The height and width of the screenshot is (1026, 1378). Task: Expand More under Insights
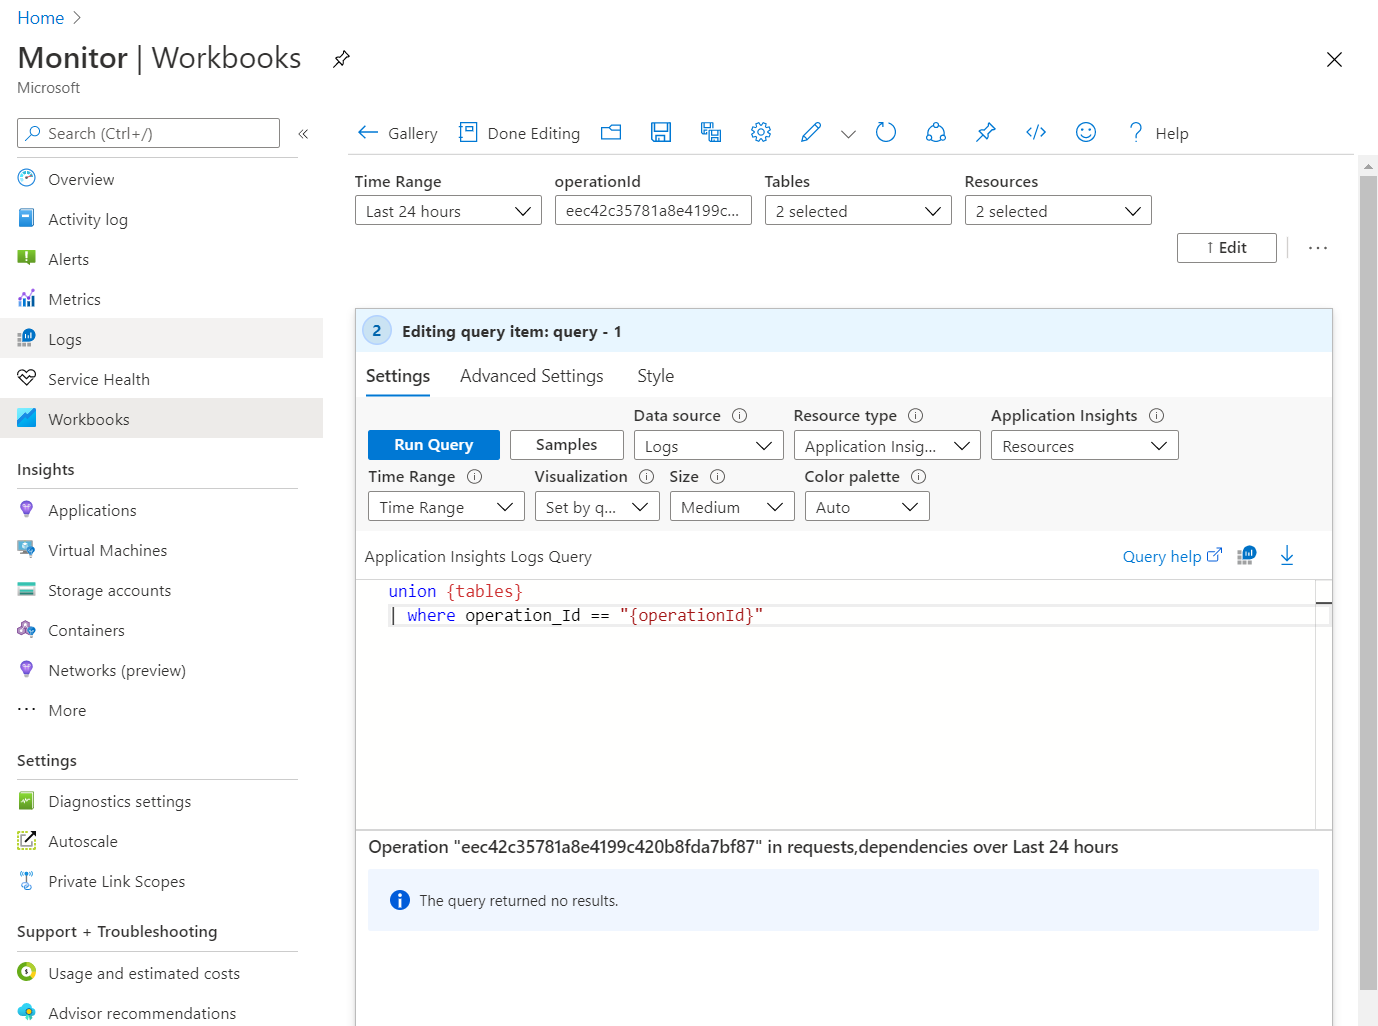coord(162,710)
